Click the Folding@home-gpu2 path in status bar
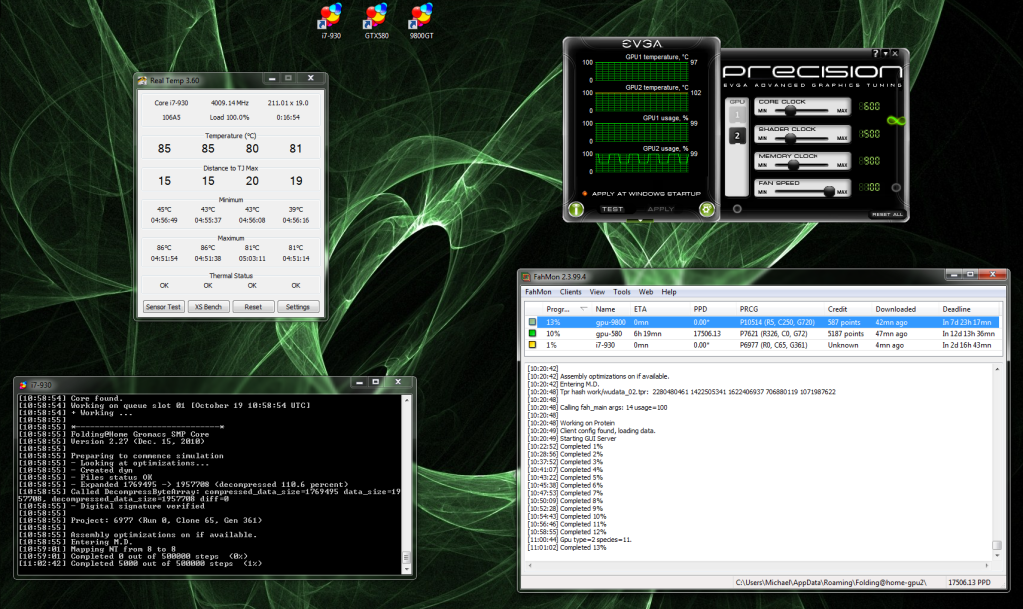This screenshot has width=1023, height=609. coord(831,582)
